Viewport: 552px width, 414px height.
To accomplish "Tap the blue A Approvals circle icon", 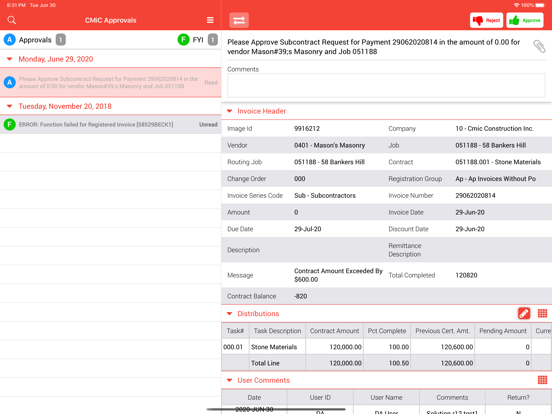I will (x=10, y=40).
